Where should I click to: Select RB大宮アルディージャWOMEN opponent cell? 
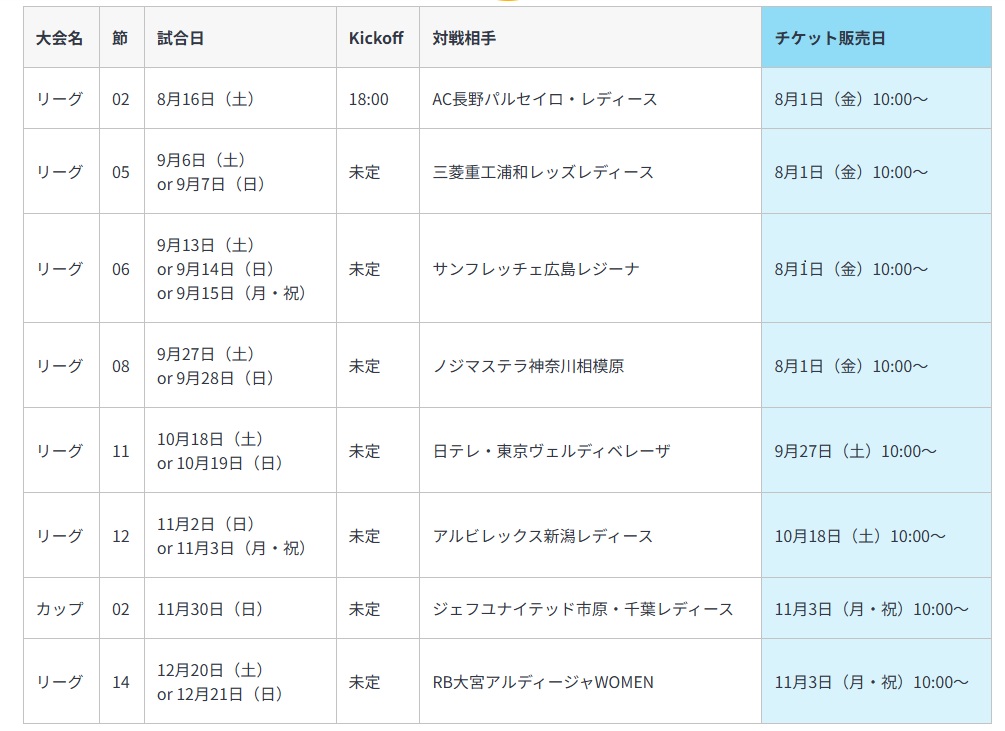[x=543, y=682]
